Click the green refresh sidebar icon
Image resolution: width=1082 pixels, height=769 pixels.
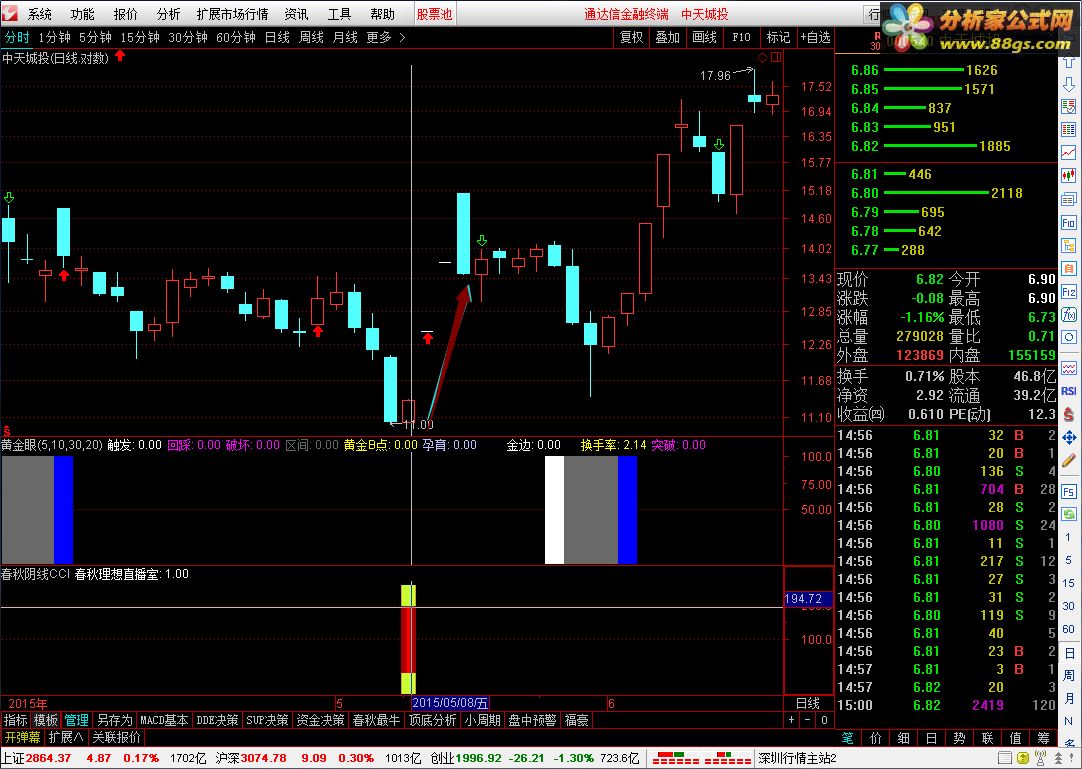coord(1069,514)
